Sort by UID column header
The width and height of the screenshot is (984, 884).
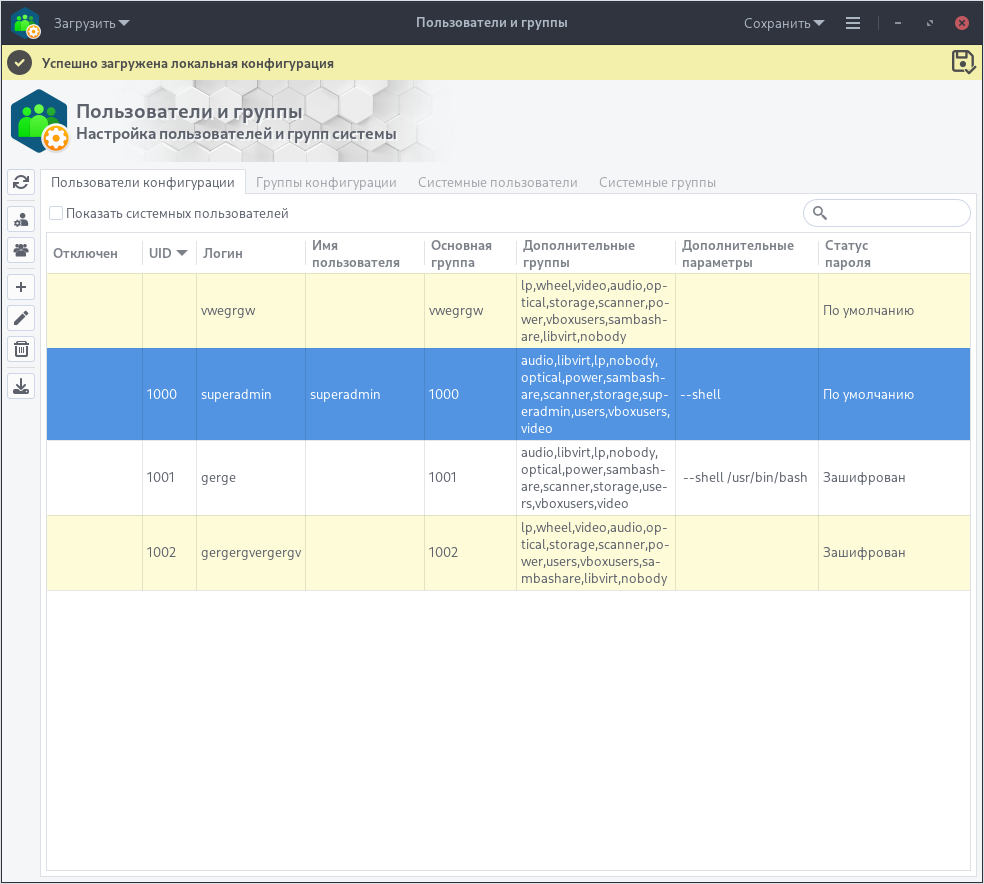tap(168, 254)
